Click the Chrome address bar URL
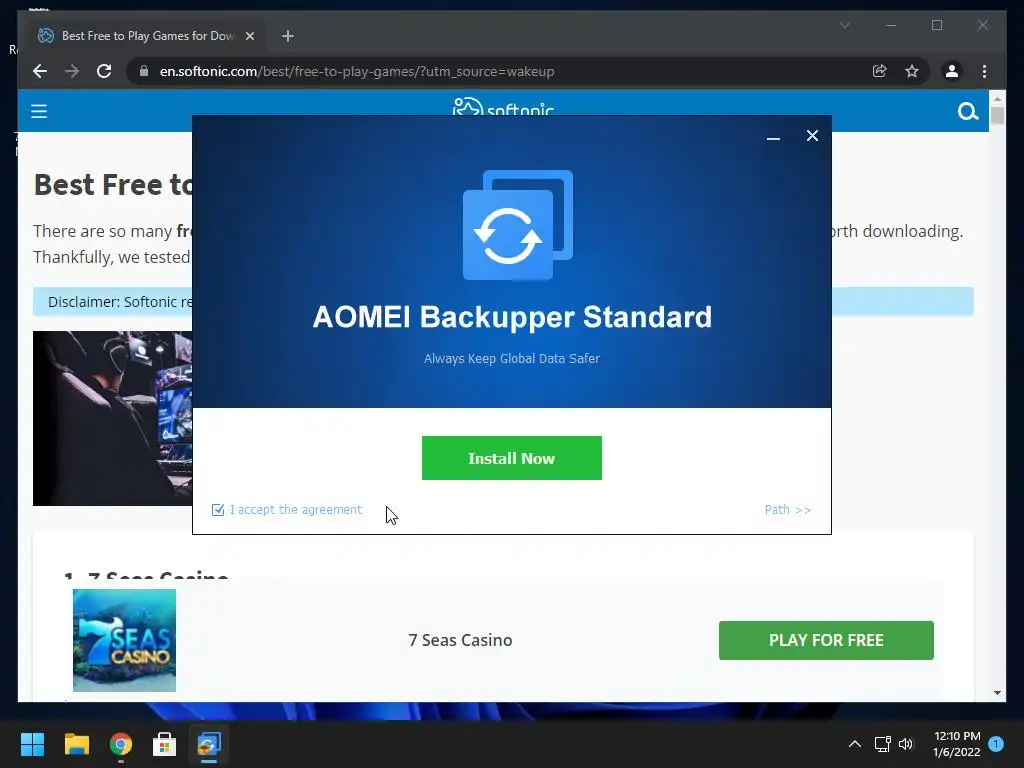The height and width of the screenshot is (768, 1024). pos(357,71)
